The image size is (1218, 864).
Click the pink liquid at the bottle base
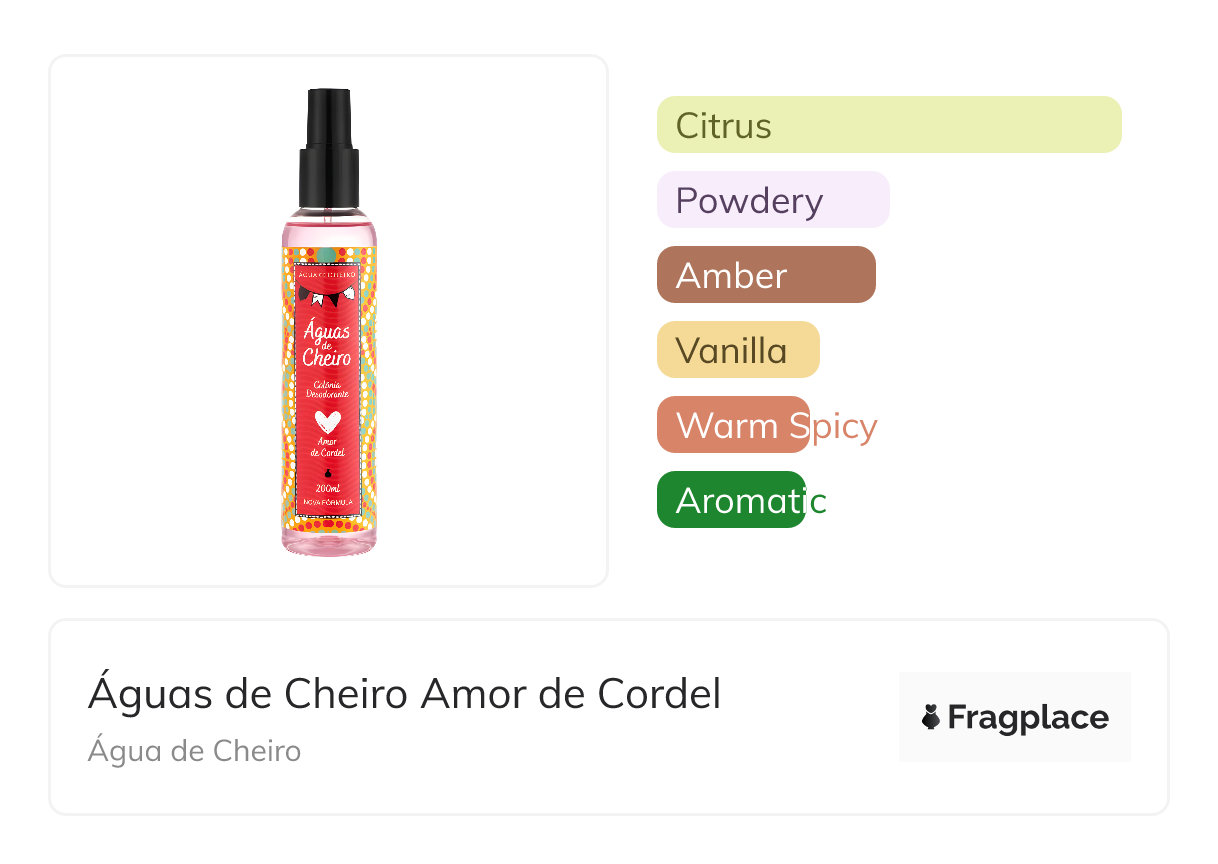pyautogui.click(x=329, y=541)
